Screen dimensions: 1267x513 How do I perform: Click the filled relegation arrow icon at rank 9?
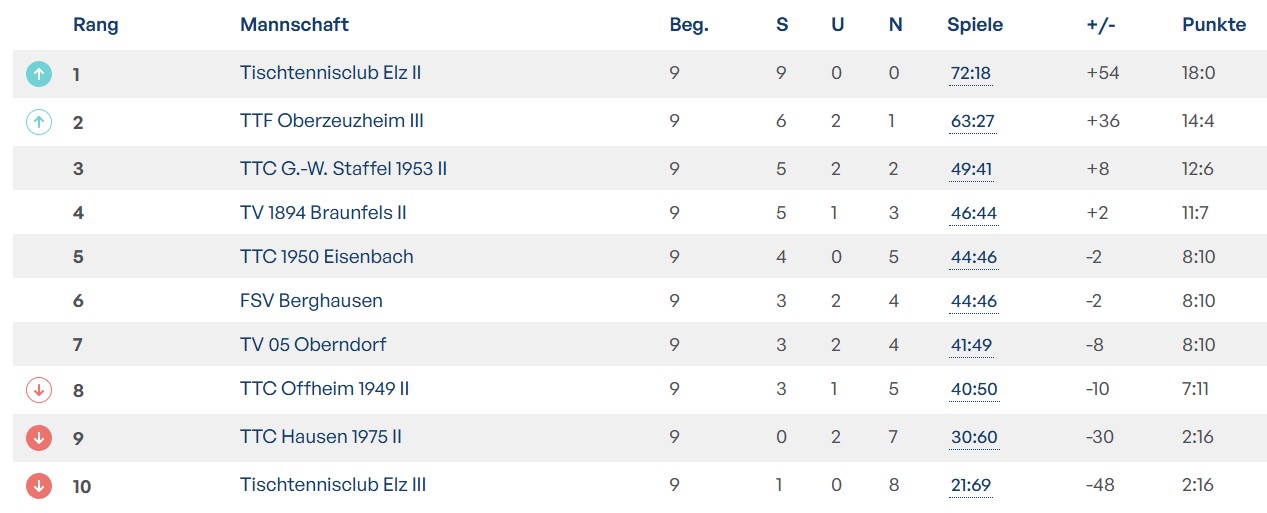pos(38,438)
